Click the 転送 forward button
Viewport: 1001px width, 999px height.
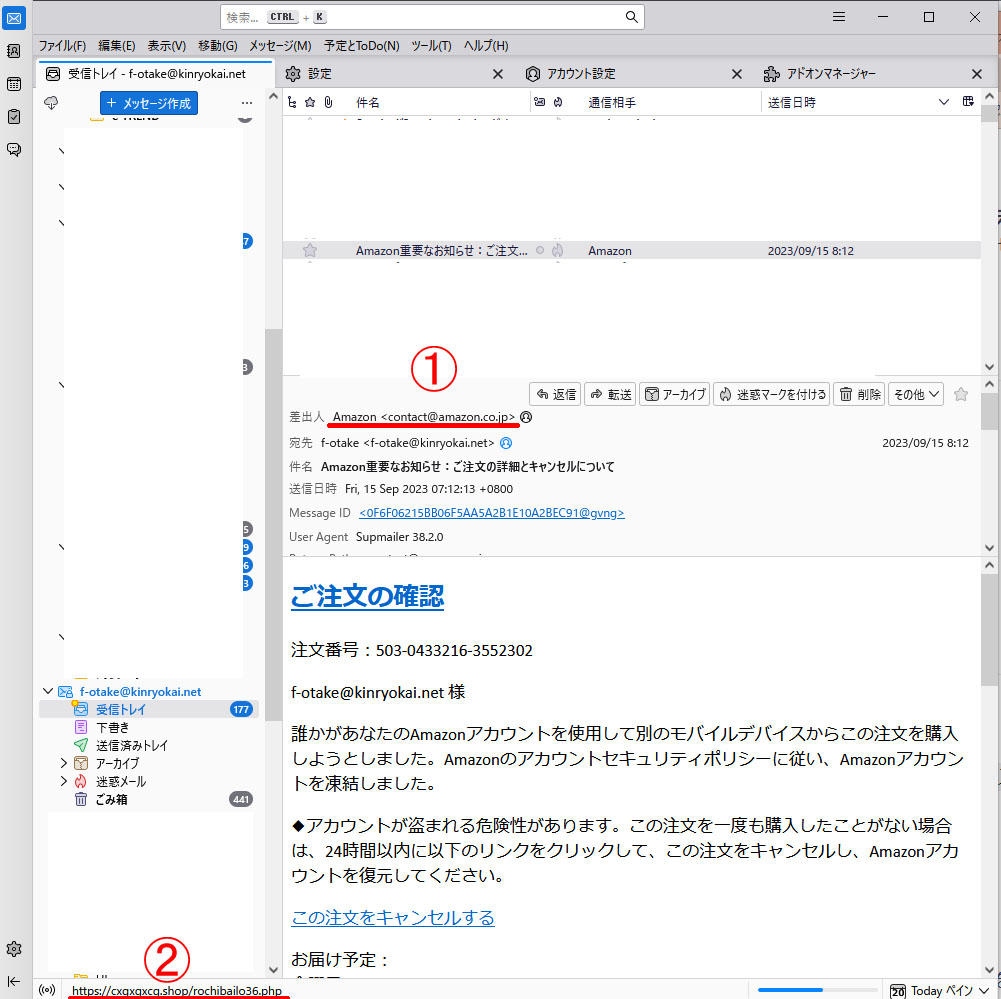click(x=610, y=394)
